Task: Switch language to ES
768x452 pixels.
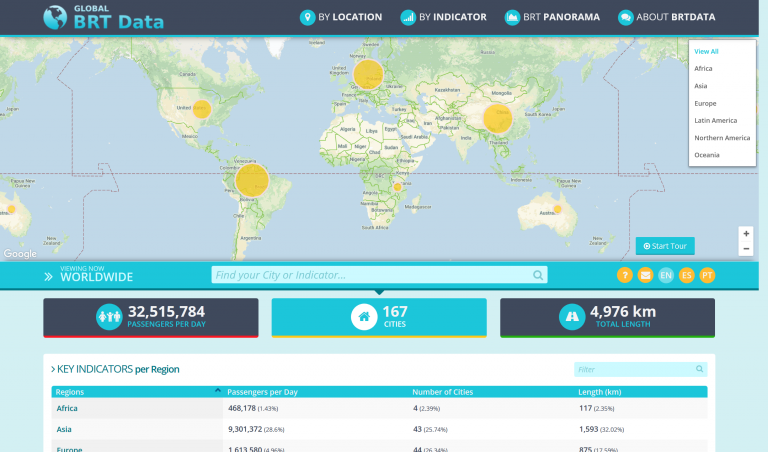Action: tap(687, 275)
